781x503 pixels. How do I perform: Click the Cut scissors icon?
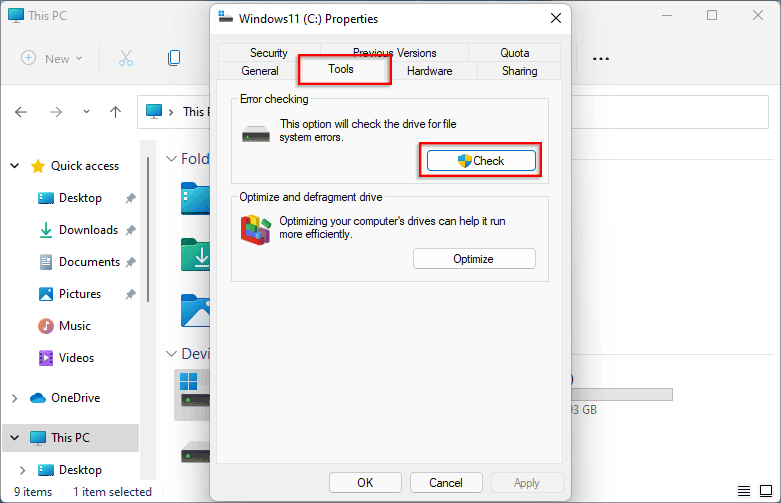click(x=126, y=58)
